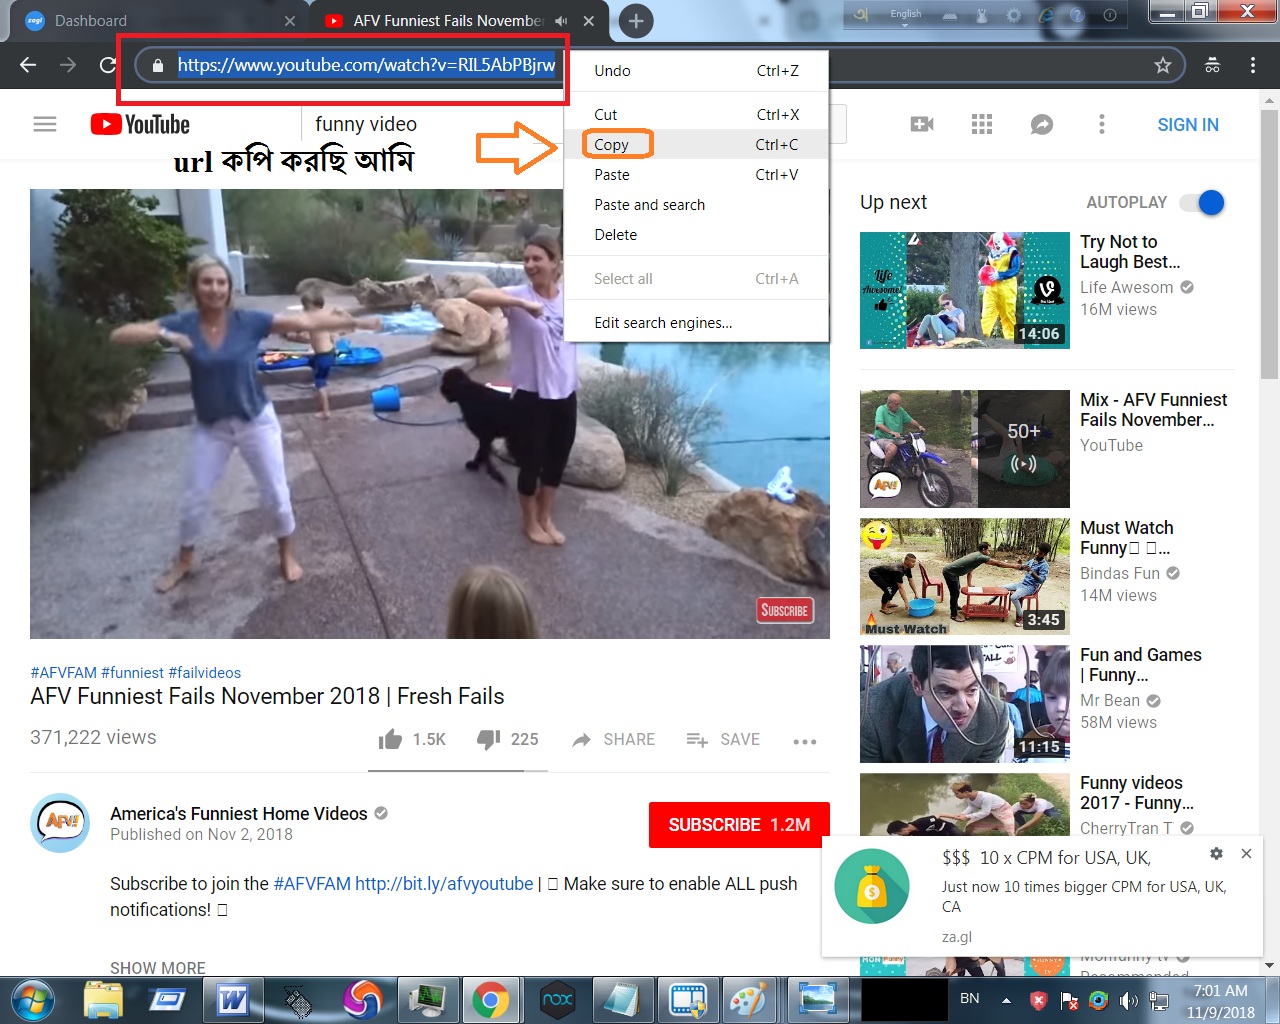Open the YouTube messages arrow-bubble icon

click(x=1042, y=124)
